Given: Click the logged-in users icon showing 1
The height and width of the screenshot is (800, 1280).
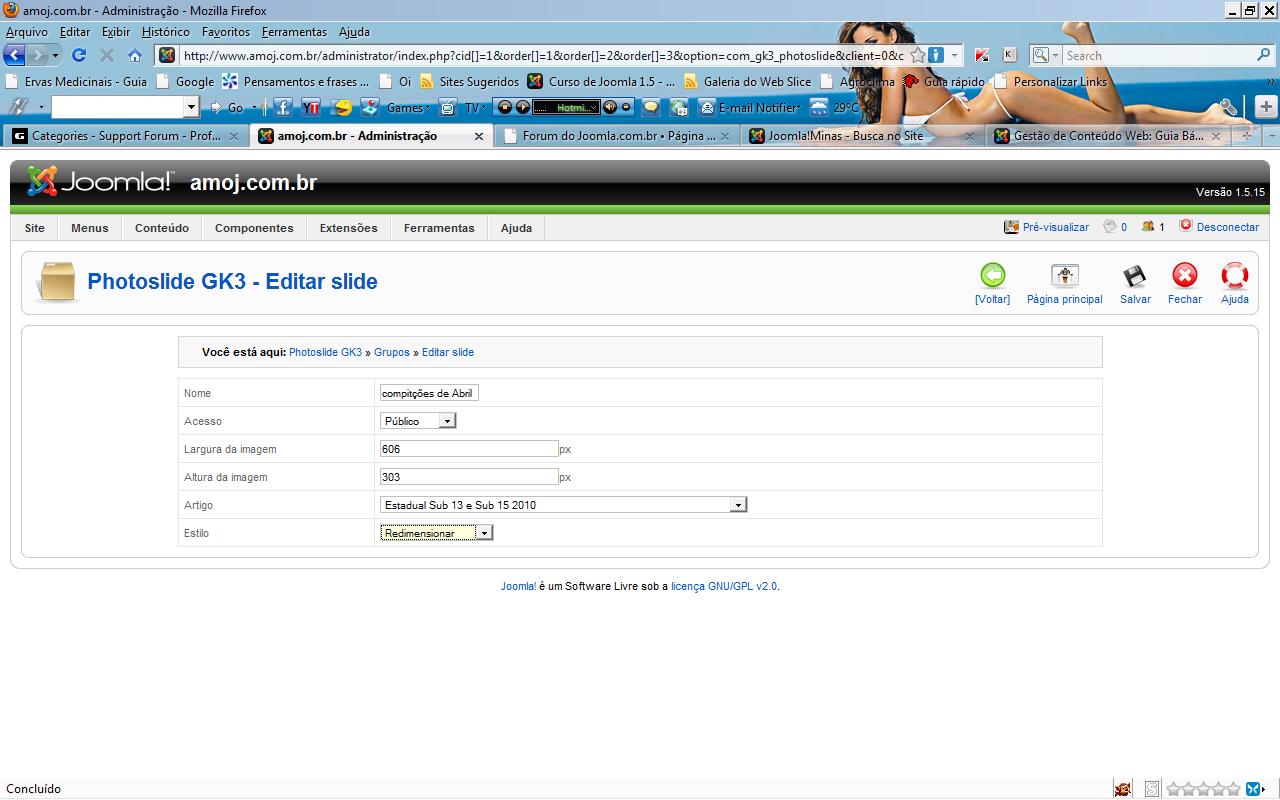Looking at the screenshot, I should 1148,227.
